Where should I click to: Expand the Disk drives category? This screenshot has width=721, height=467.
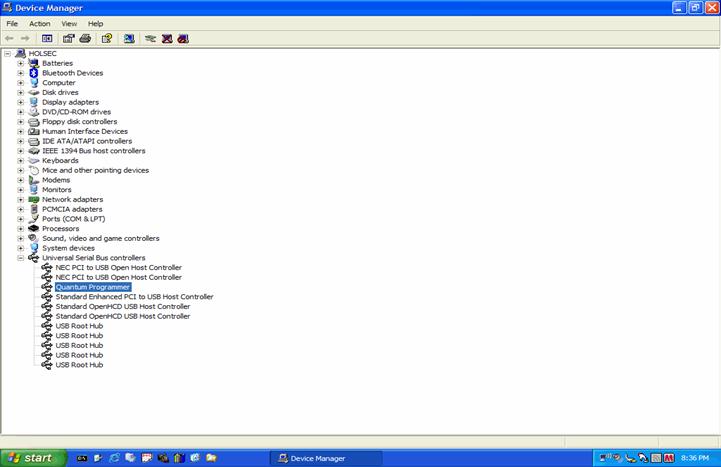pos(20,92)
